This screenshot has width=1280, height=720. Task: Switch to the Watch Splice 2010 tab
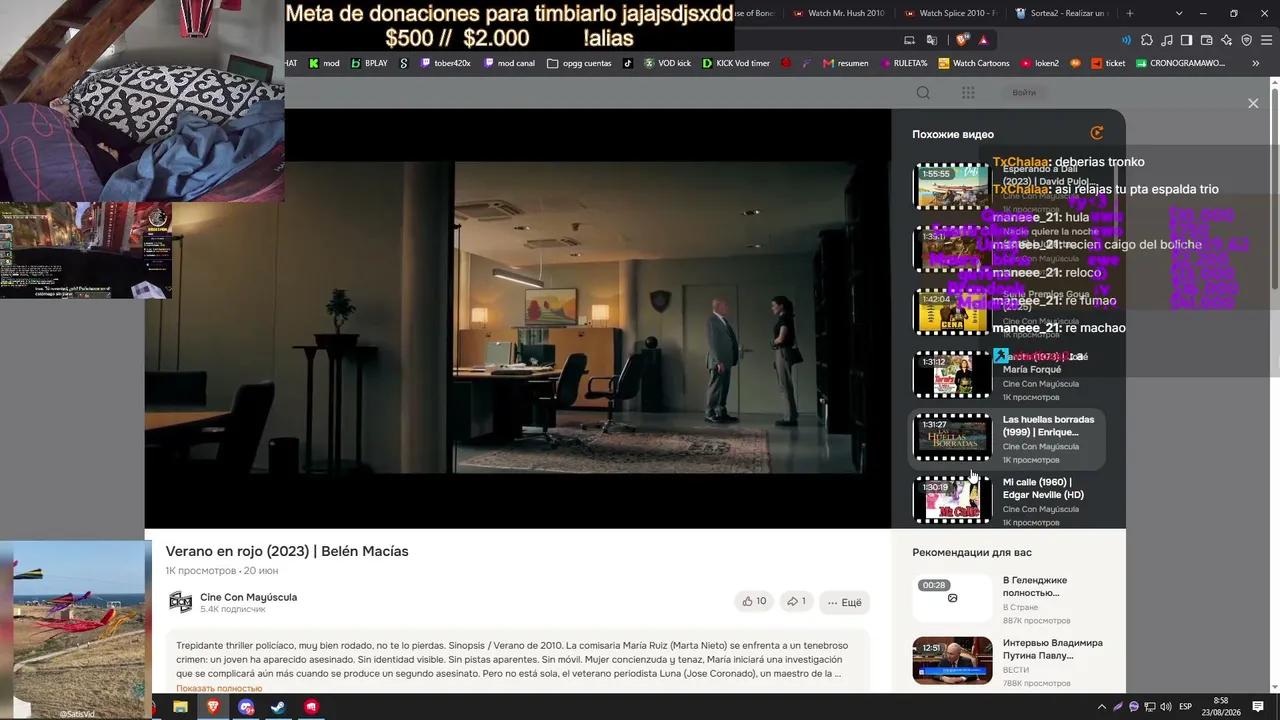coord(949,13)
